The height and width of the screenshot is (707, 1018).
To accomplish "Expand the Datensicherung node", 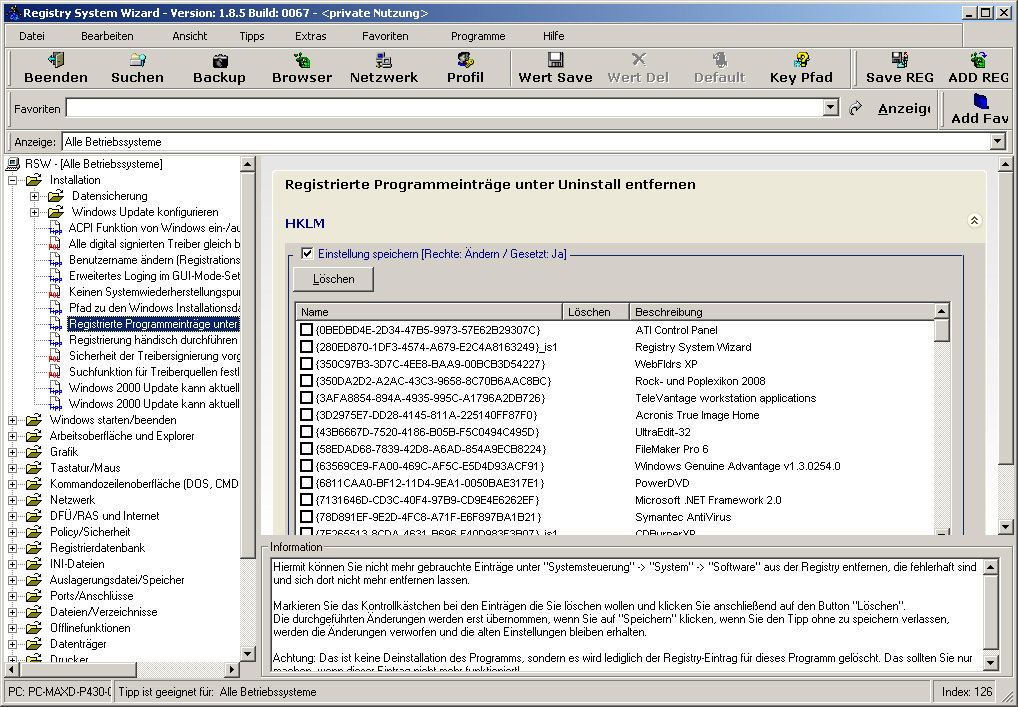I will tap(34, 196).
